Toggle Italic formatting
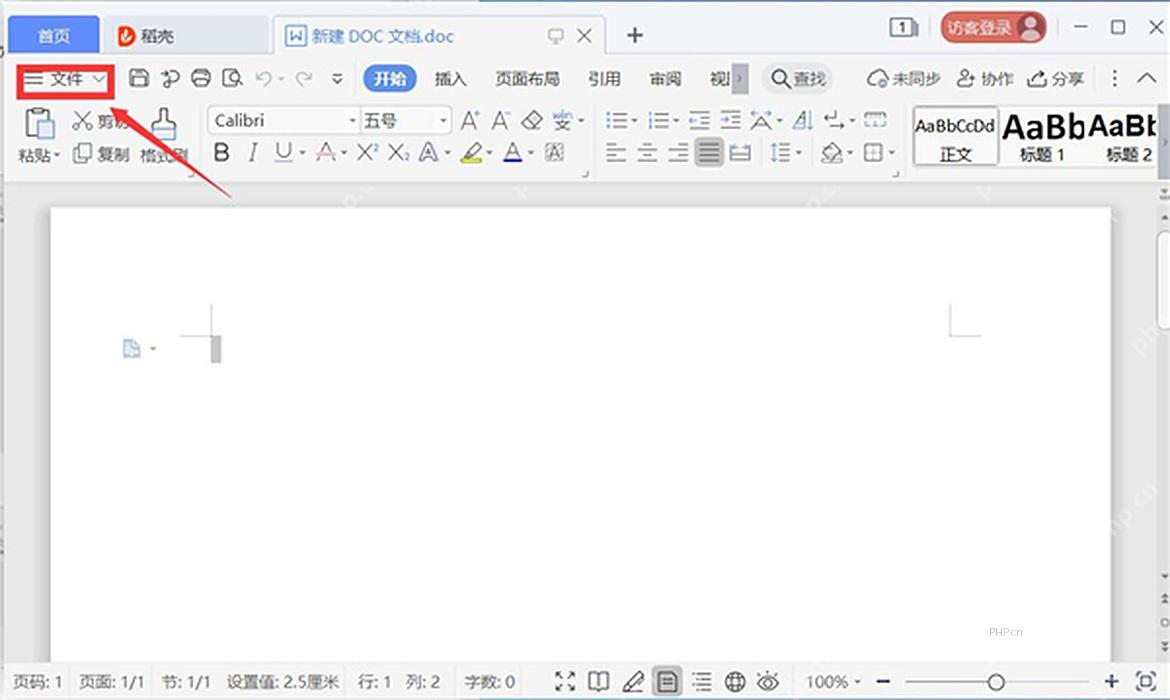 tap(253, 153)
